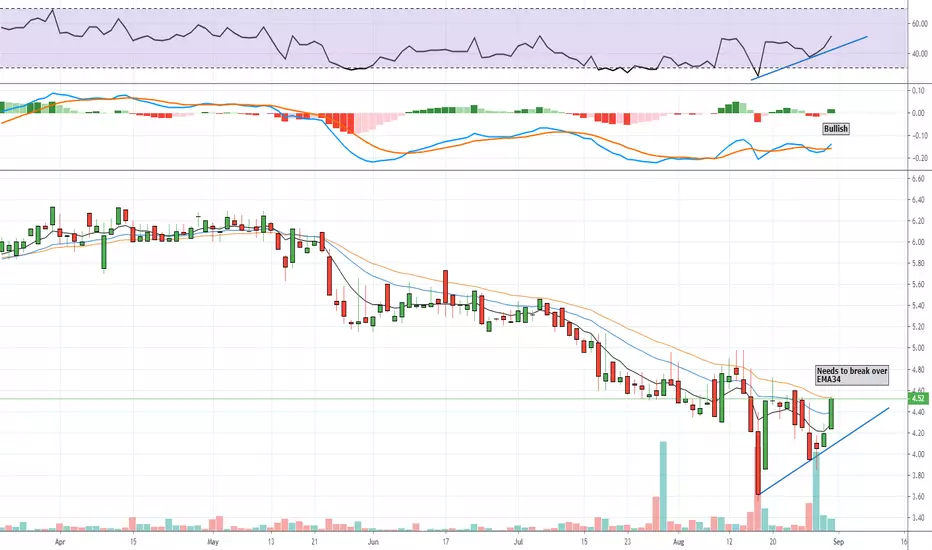Click the 3.60 price scale label
Viewport: 932px width, 550px height.
tap(918, 496)
